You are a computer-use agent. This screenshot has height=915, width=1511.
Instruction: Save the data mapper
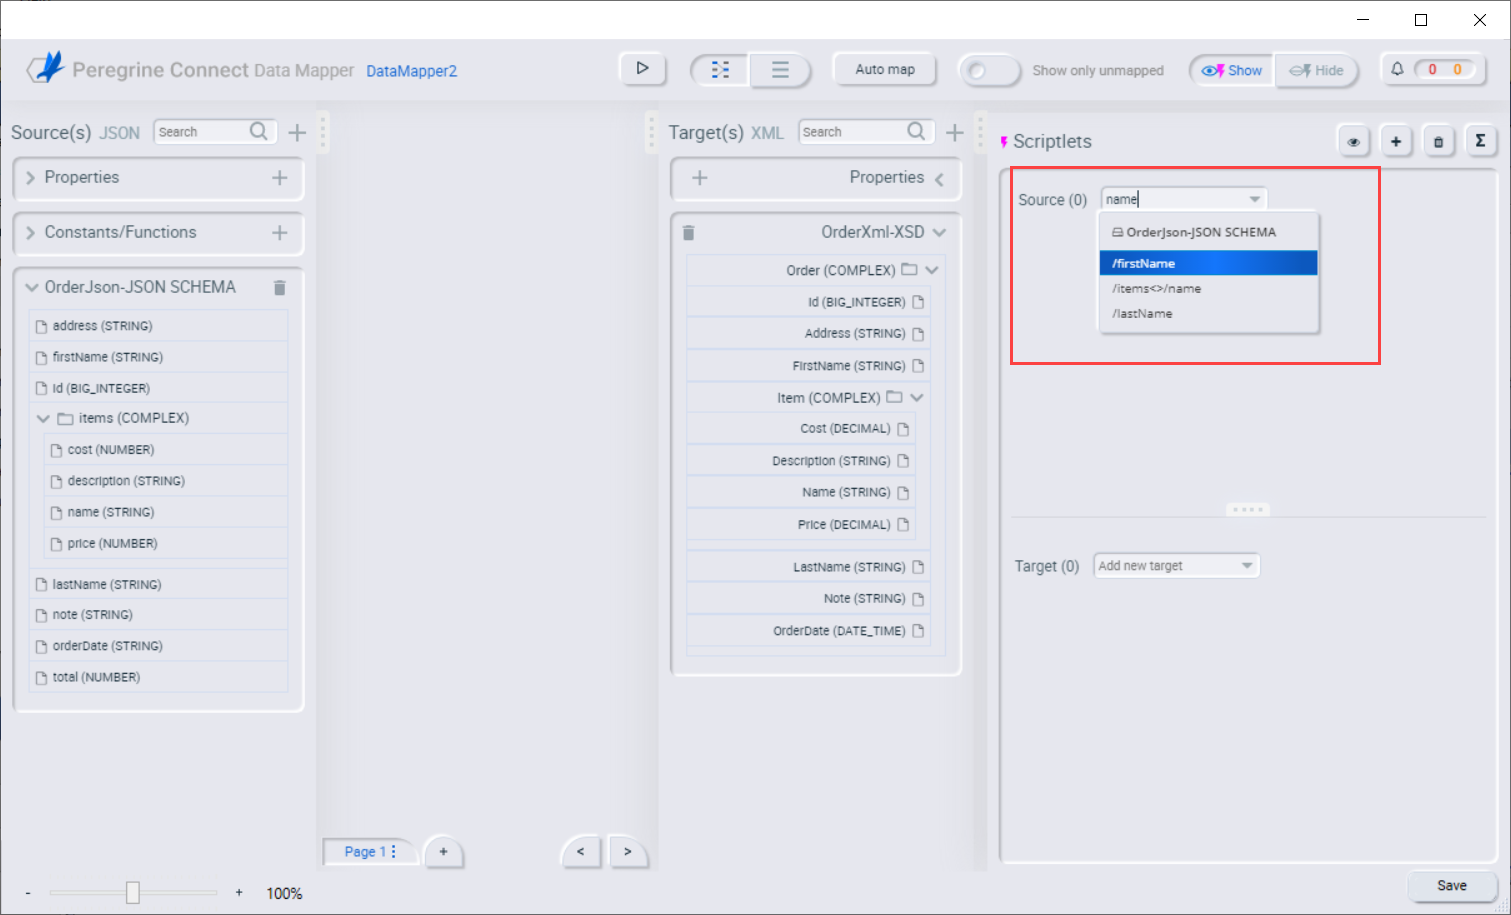pyautogui.click(x=1452, y=885)
